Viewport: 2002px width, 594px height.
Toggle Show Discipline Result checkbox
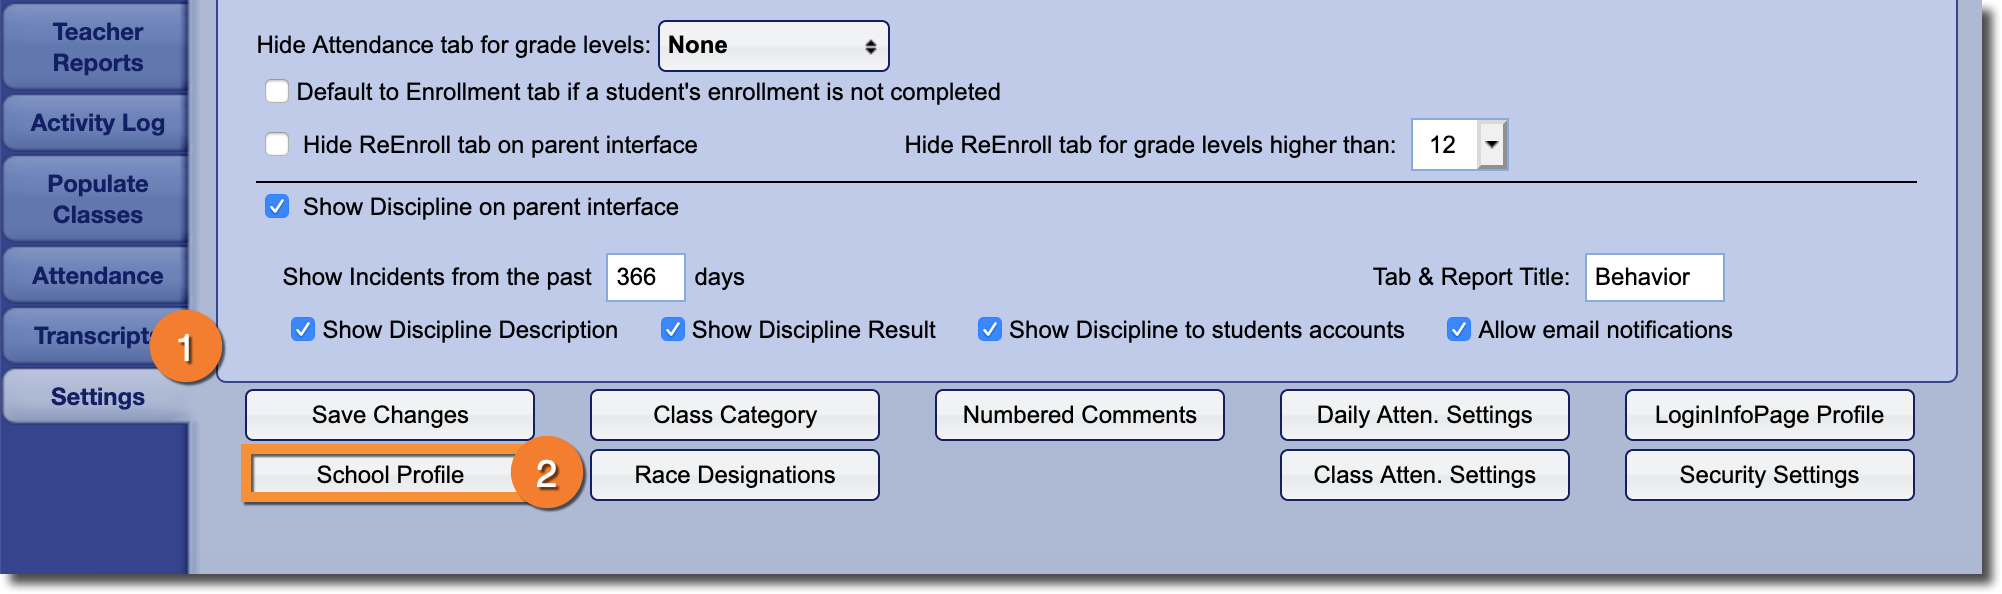(672, 330)
